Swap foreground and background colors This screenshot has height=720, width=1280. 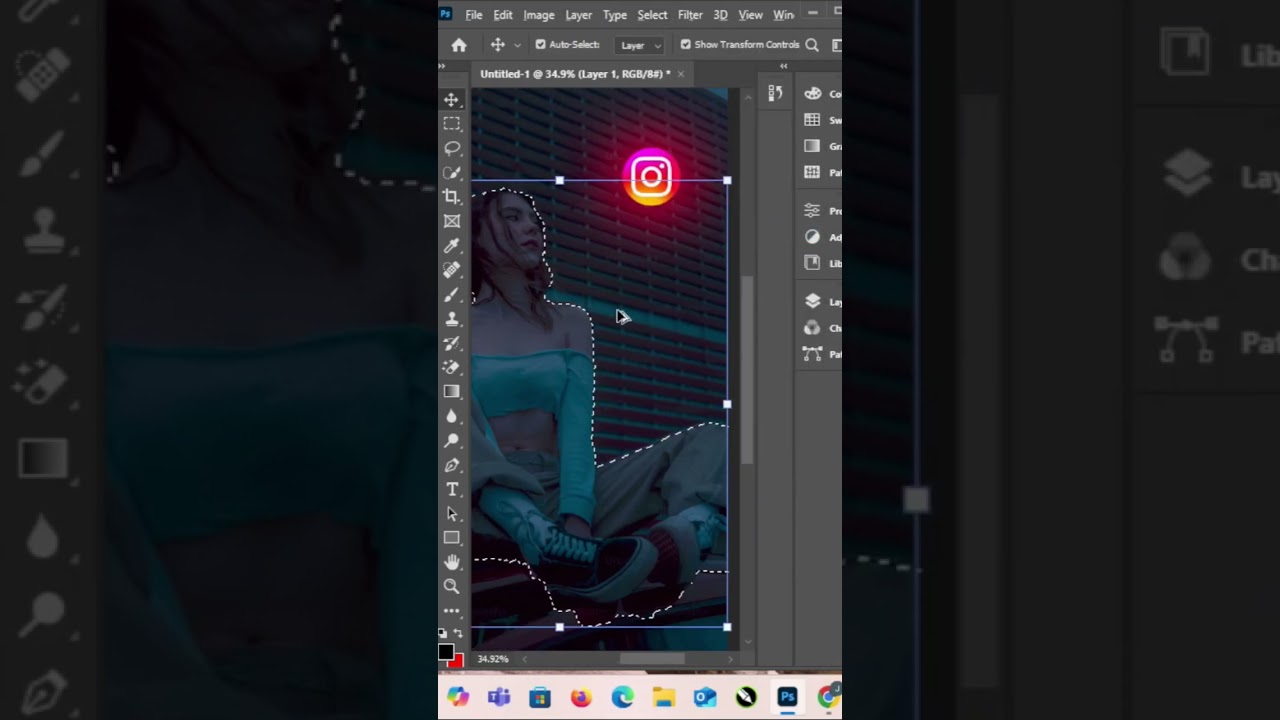tap(459, 633)
